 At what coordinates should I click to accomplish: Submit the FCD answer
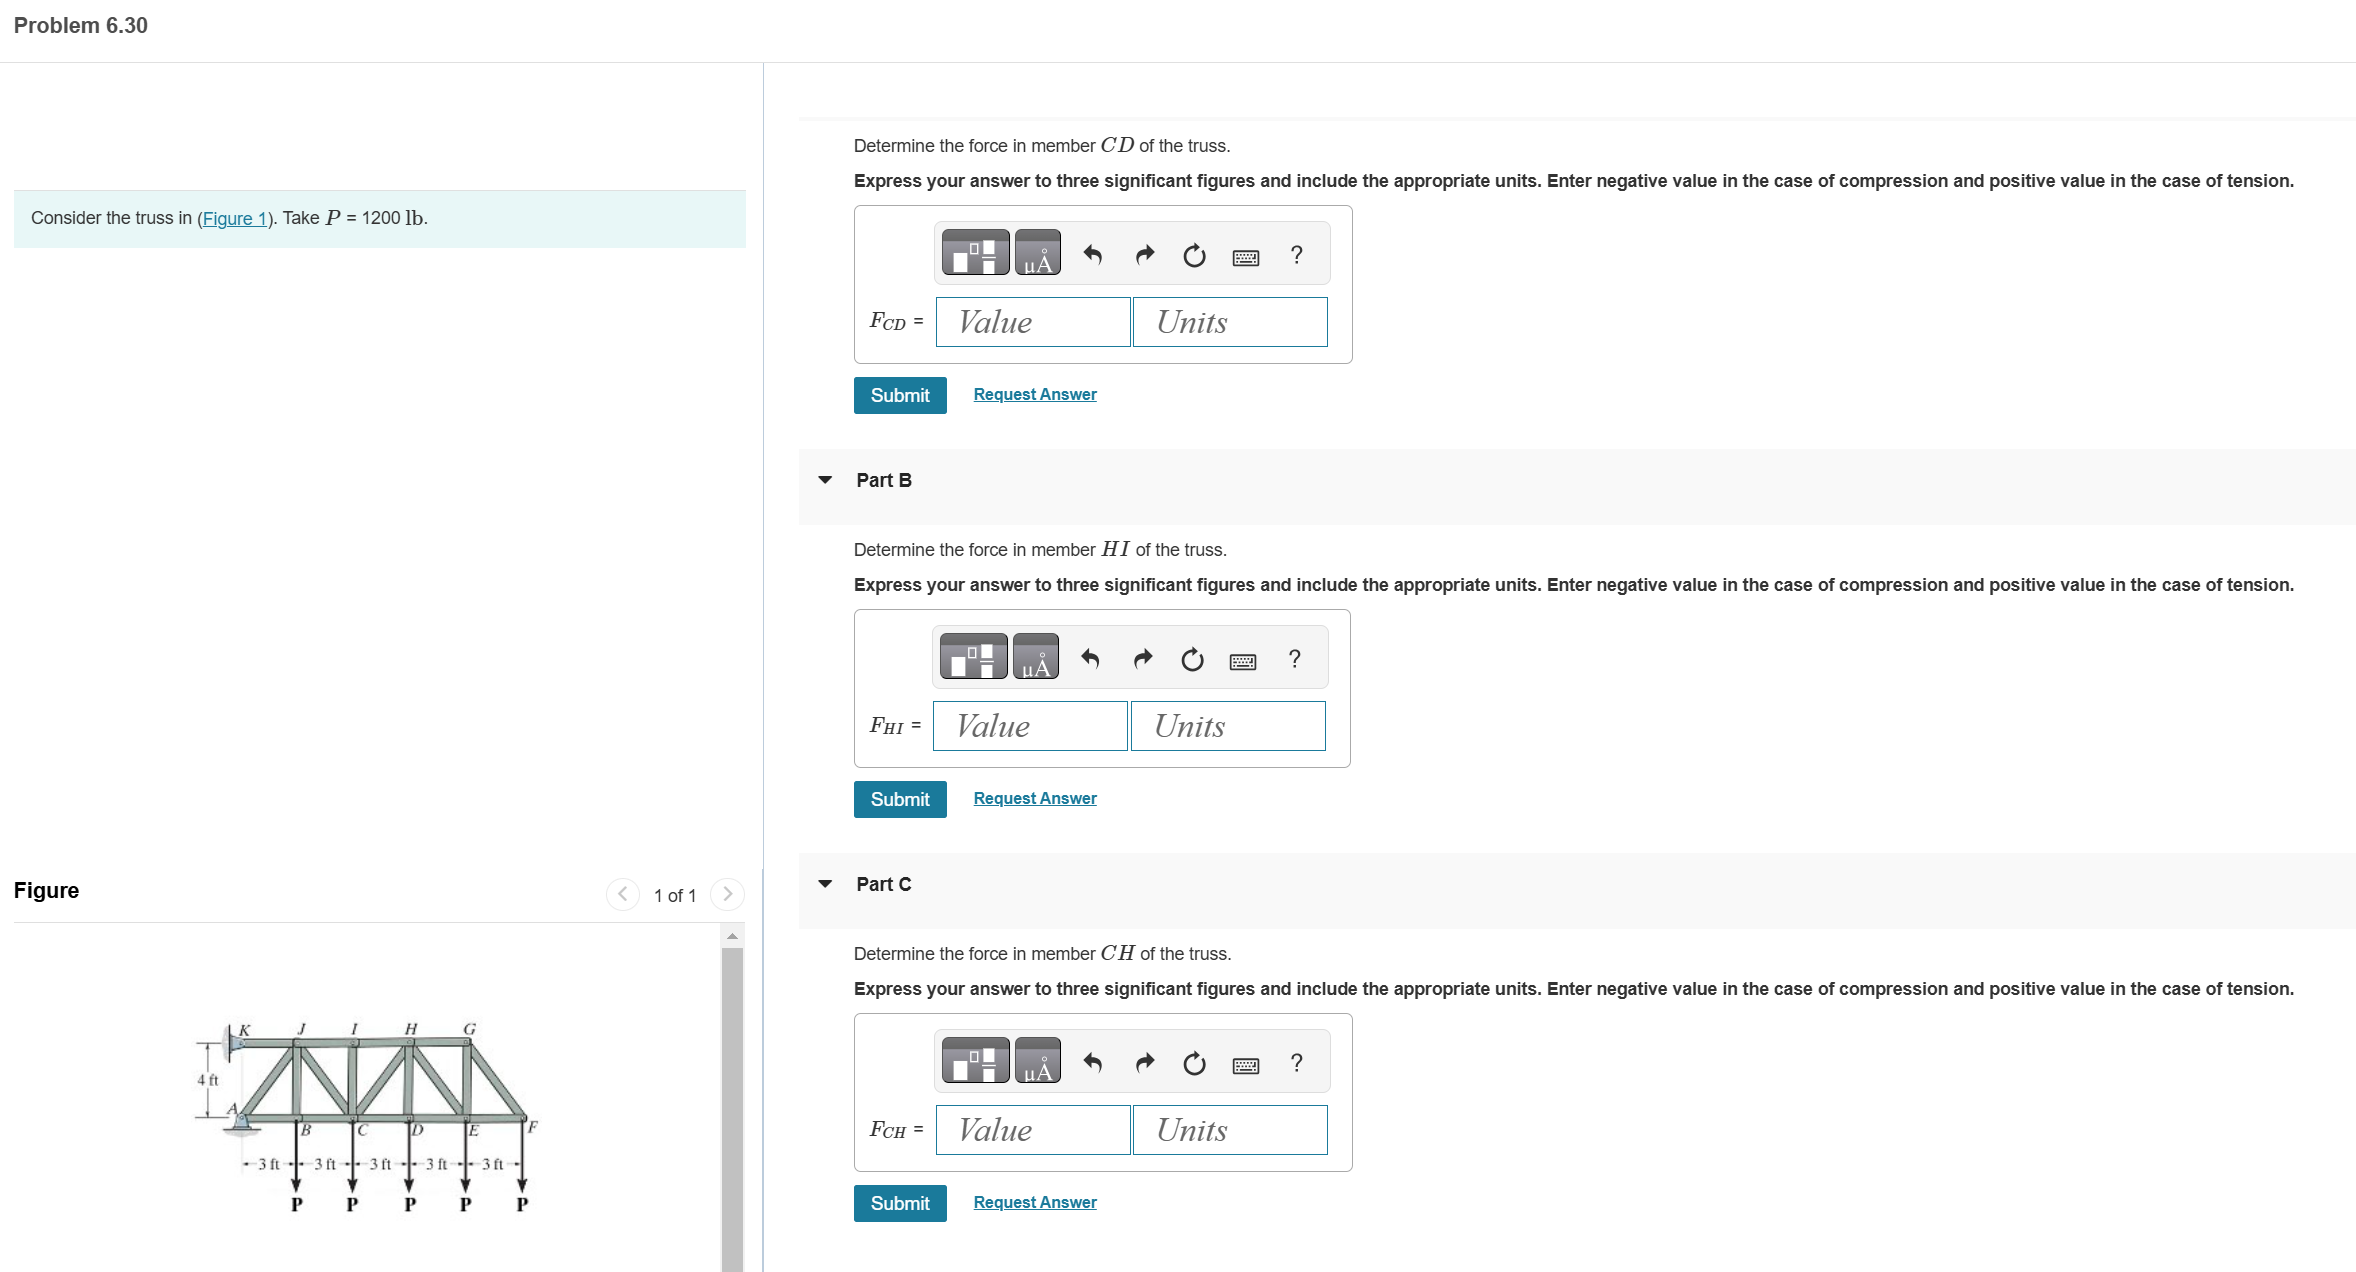[899, 395]
